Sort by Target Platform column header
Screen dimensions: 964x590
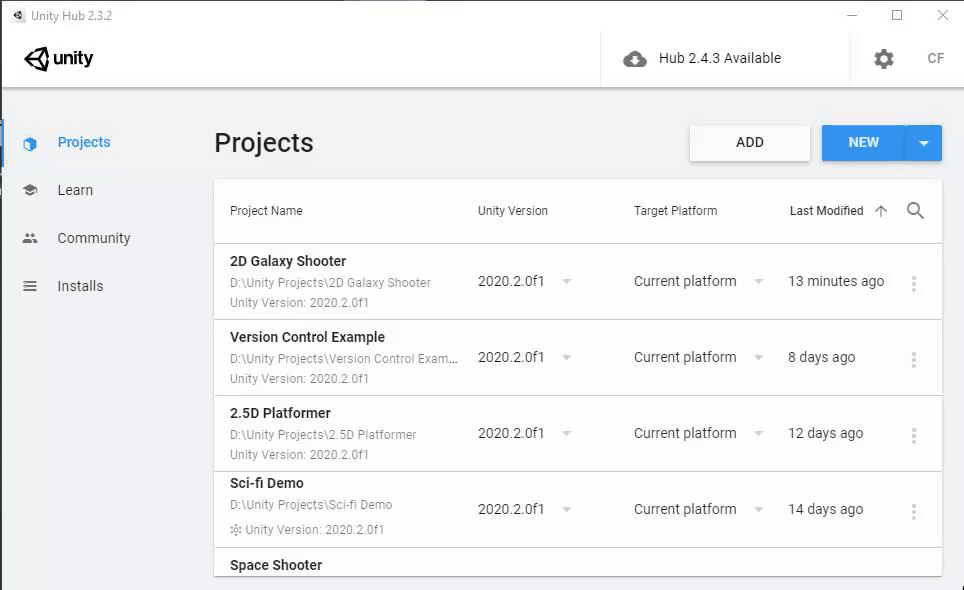[675, 211]
